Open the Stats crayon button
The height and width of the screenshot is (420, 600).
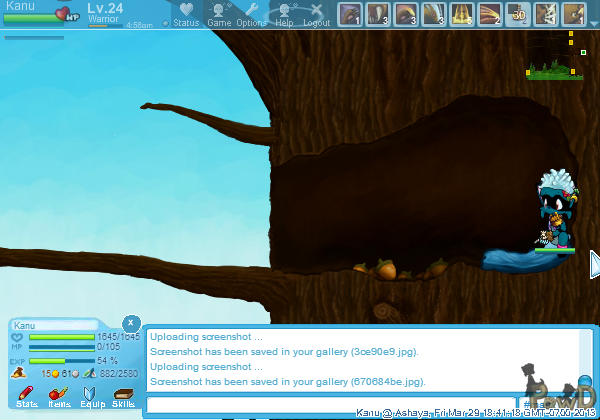tap(26, 397)
